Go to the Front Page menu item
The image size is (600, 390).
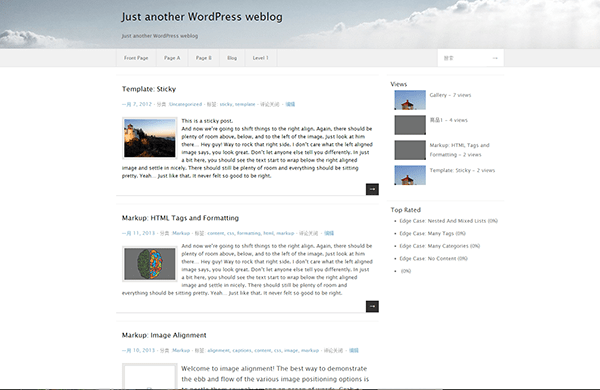click(x=136, y=58)
